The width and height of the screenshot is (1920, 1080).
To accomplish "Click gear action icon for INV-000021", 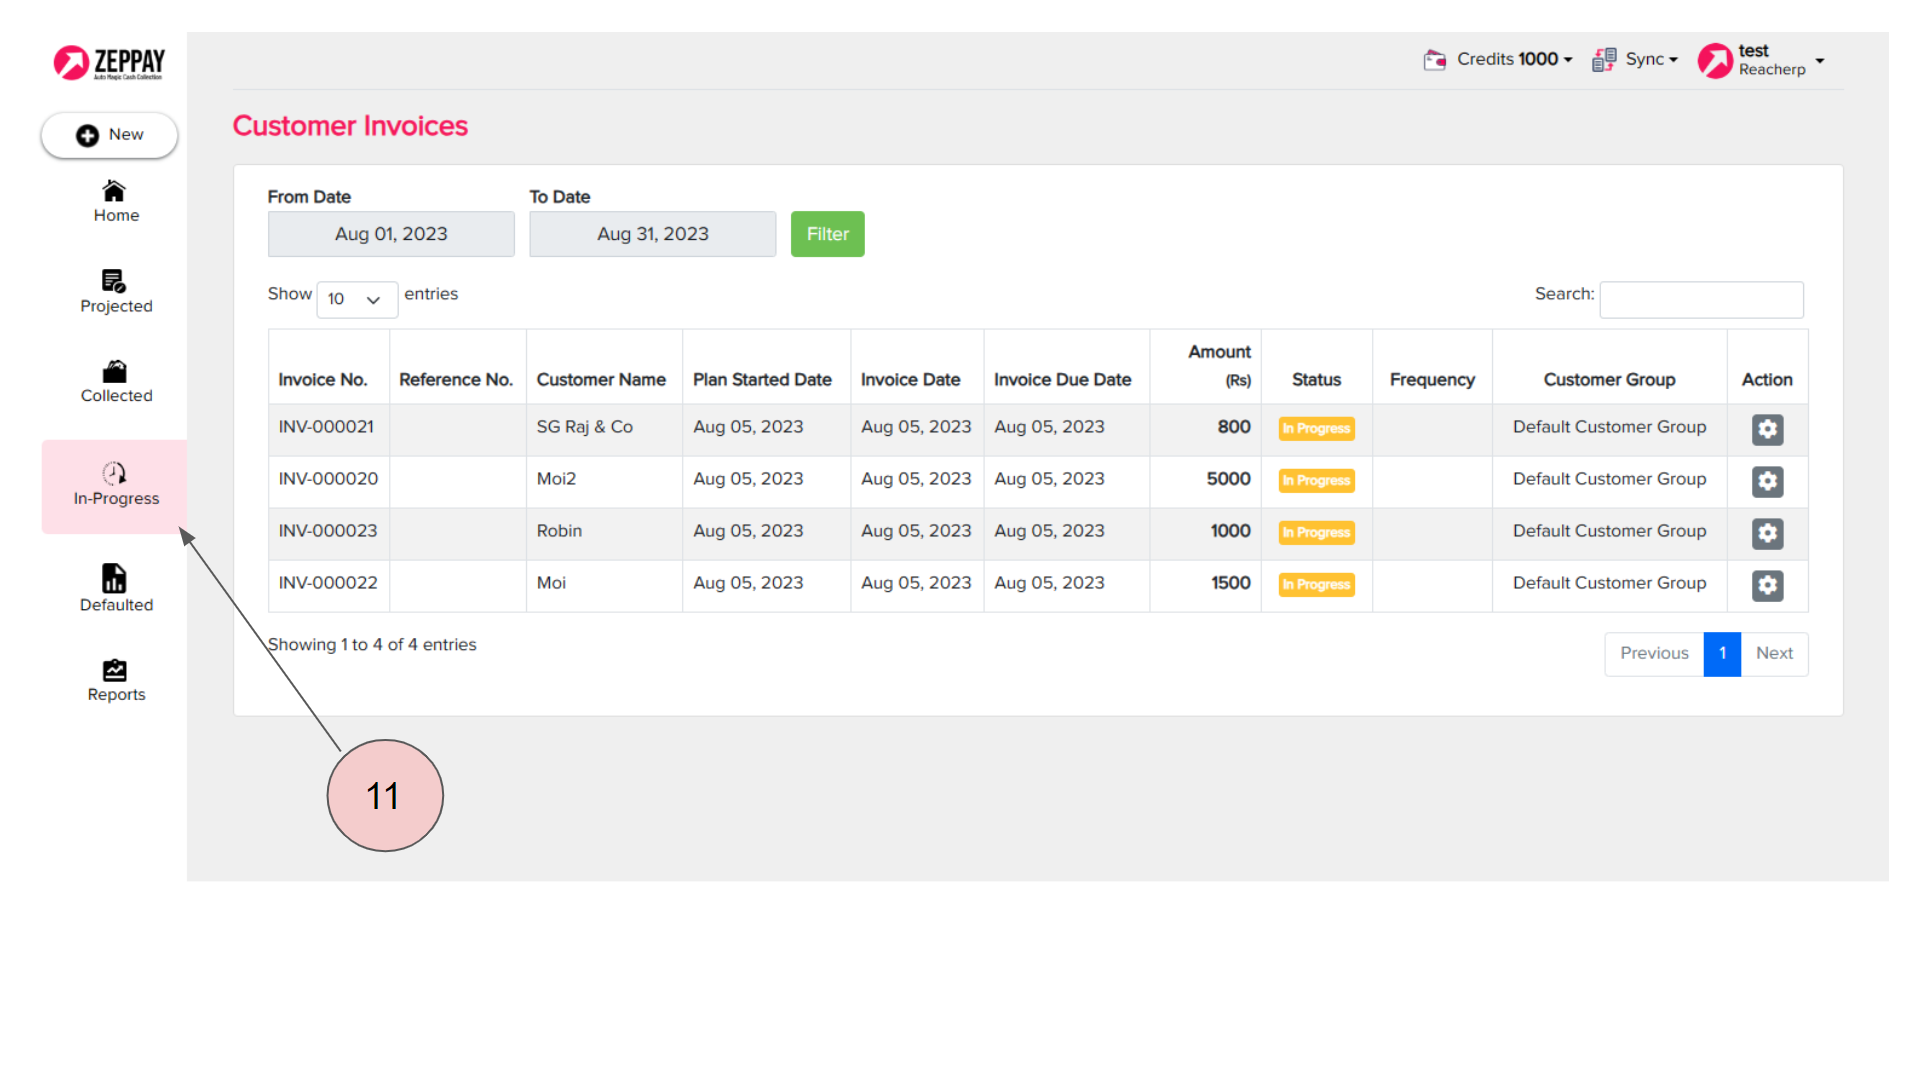I will [x=1767, y=429].
